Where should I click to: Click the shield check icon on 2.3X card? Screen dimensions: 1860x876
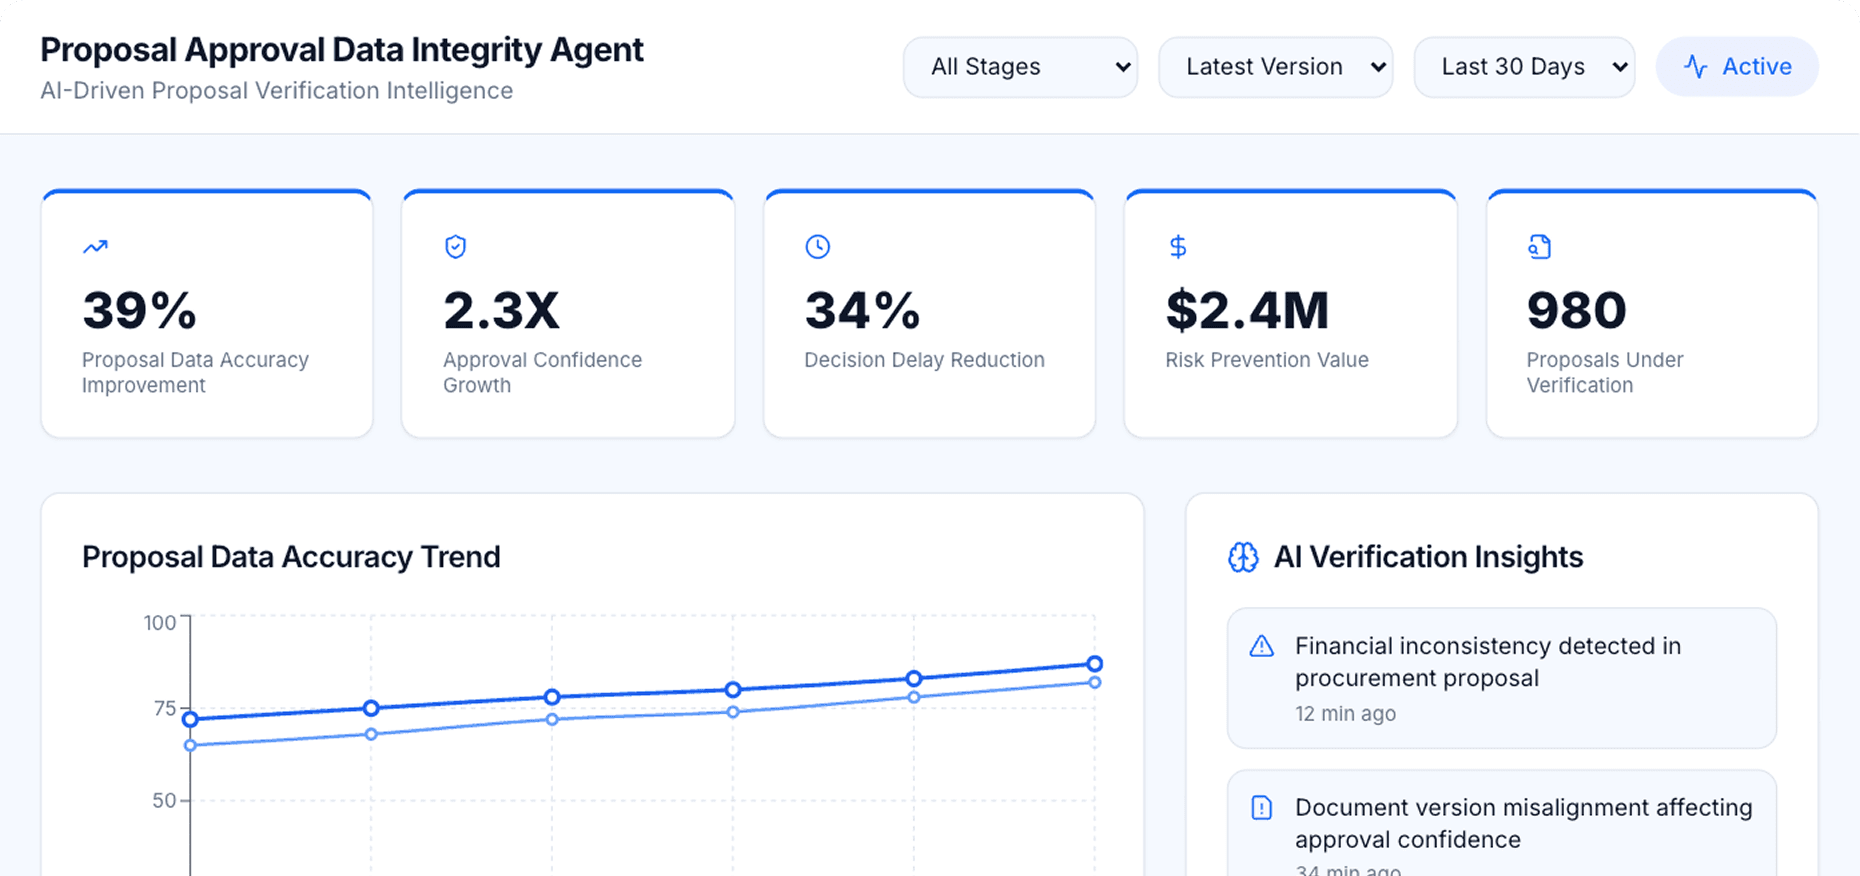coord(456,246)
